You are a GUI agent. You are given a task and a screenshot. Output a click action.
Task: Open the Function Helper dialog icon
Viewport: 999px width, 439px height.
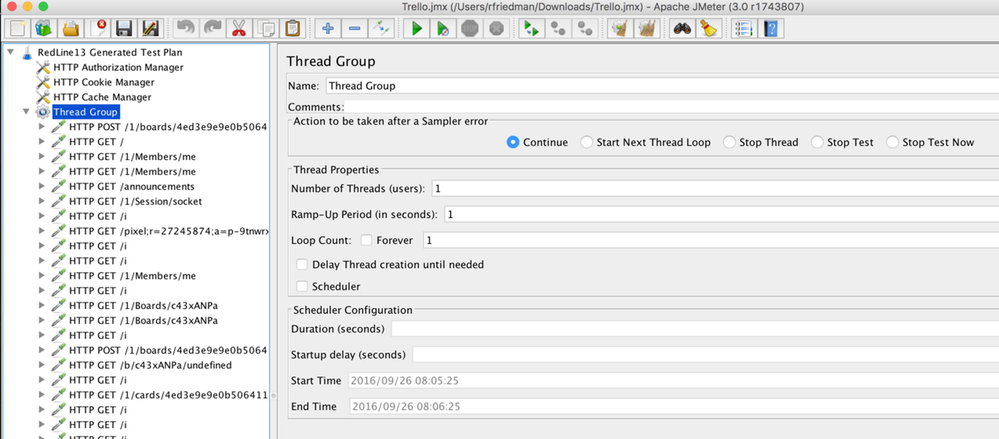tap(744, 29)
